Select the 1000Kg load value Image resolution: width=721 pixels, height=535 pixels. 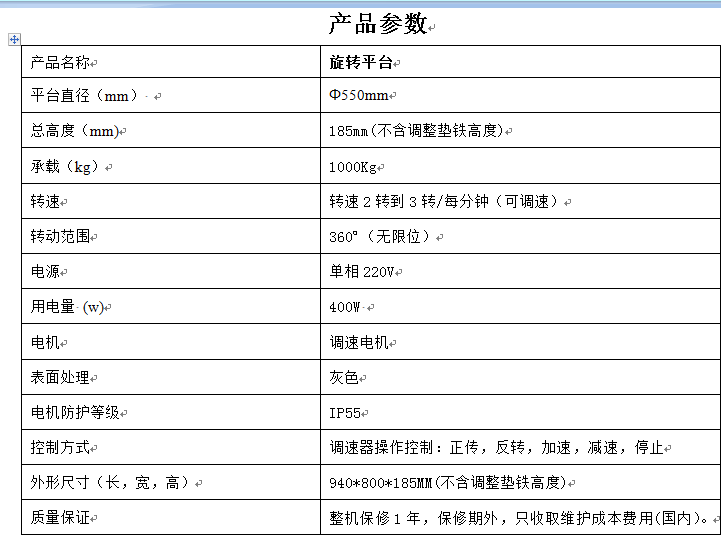[353, 167]
